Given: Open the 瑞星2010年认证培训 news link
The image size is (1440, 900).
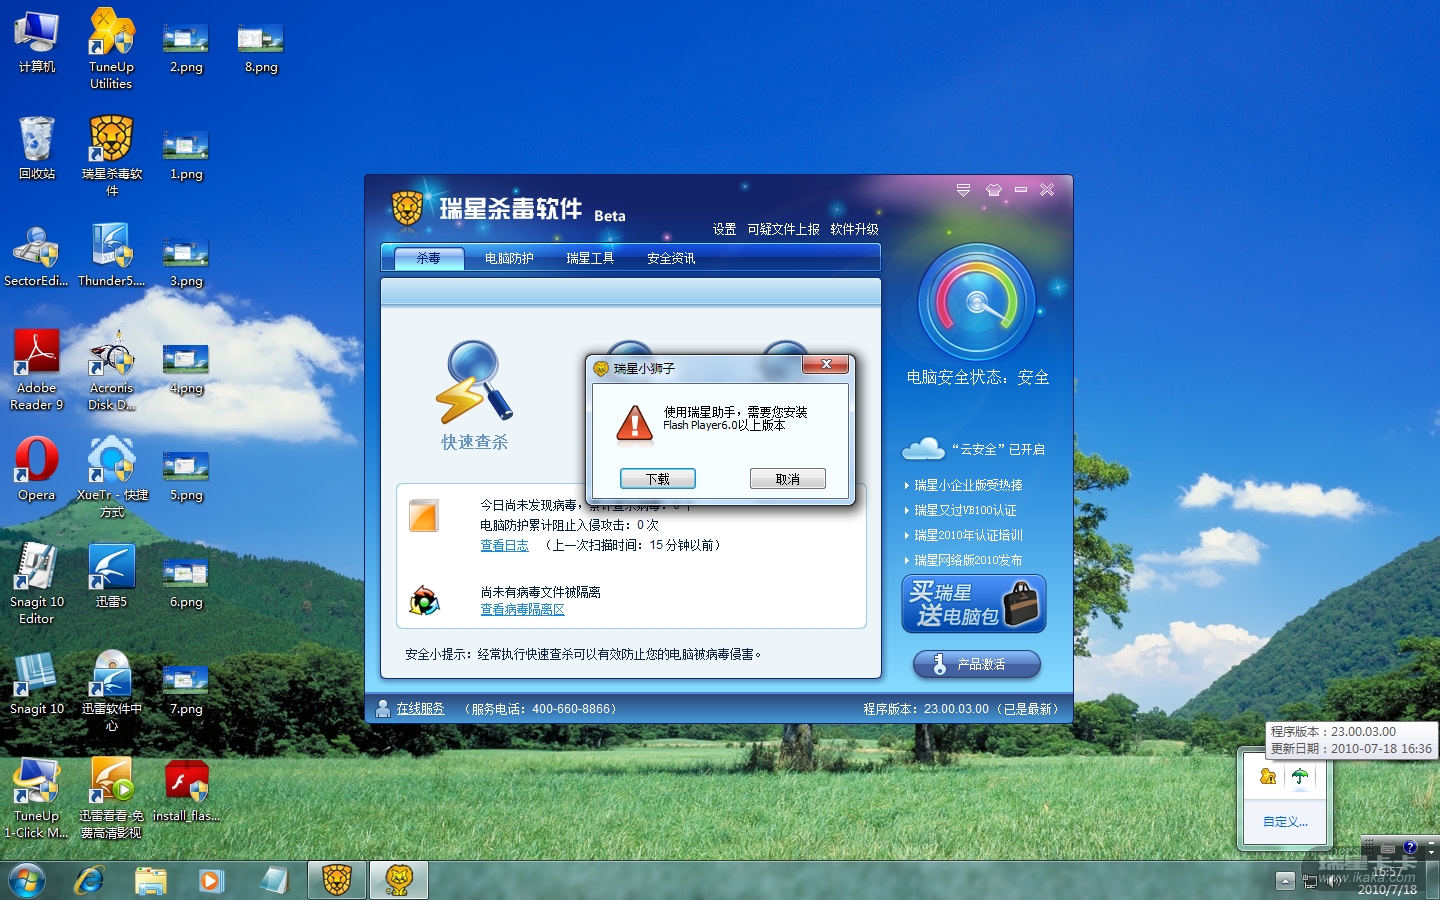Looking at the screenshot, I should 968,535.
